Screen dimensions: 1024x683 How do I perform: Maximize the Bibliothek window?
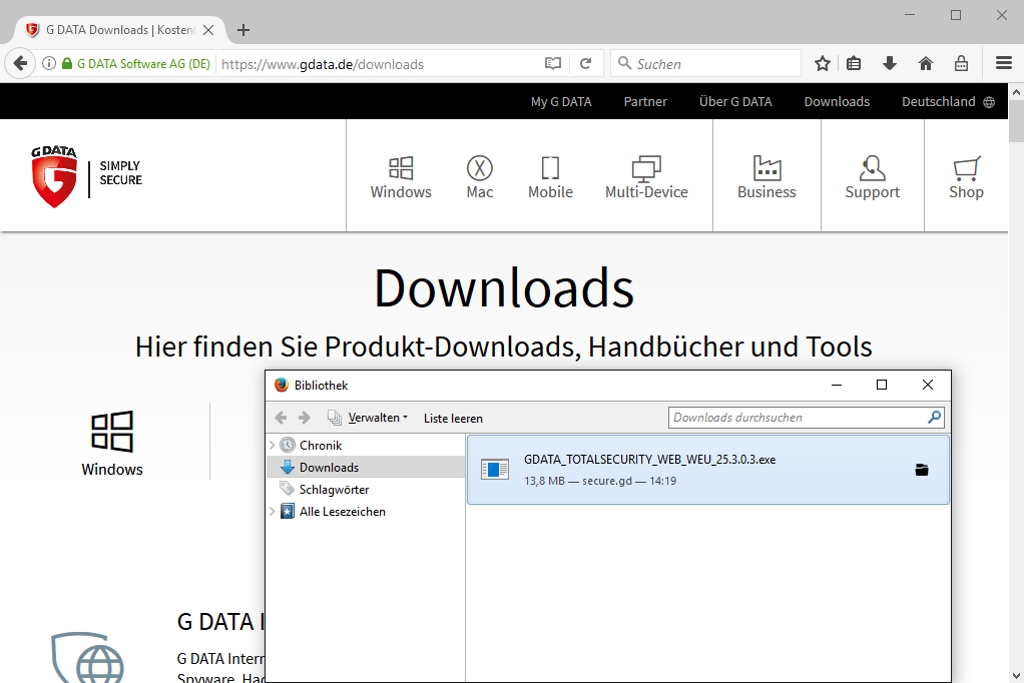point(882,385)
